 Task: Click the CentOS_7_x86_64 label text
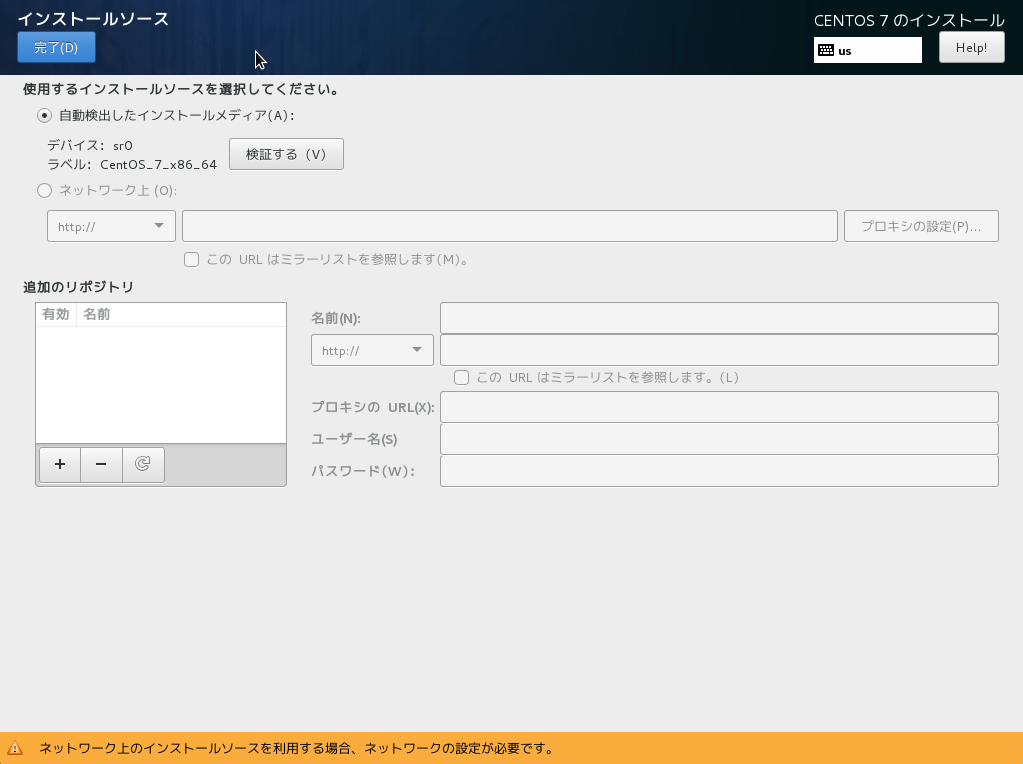(x=159, y=164)
